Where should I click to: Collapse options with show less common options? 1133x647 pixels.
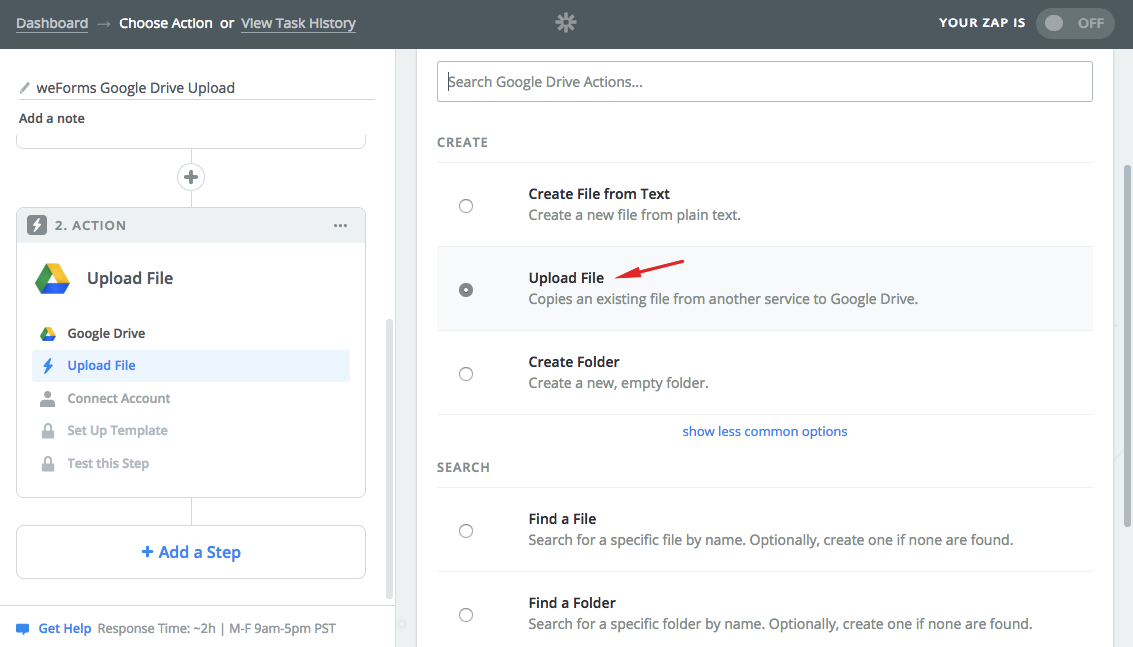pyautogui.click(x=764, y=432)
